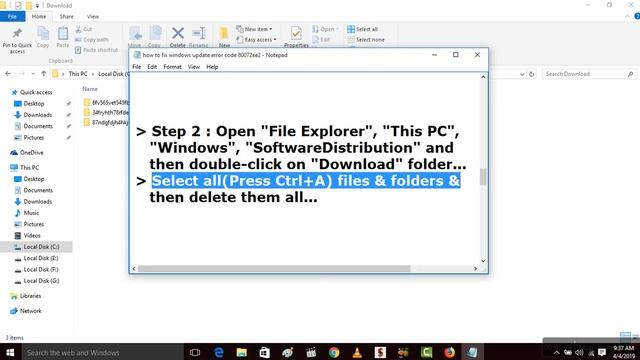
Task: Select Videos under This PC
Action: pyautogui.click(x=32, y=236)
